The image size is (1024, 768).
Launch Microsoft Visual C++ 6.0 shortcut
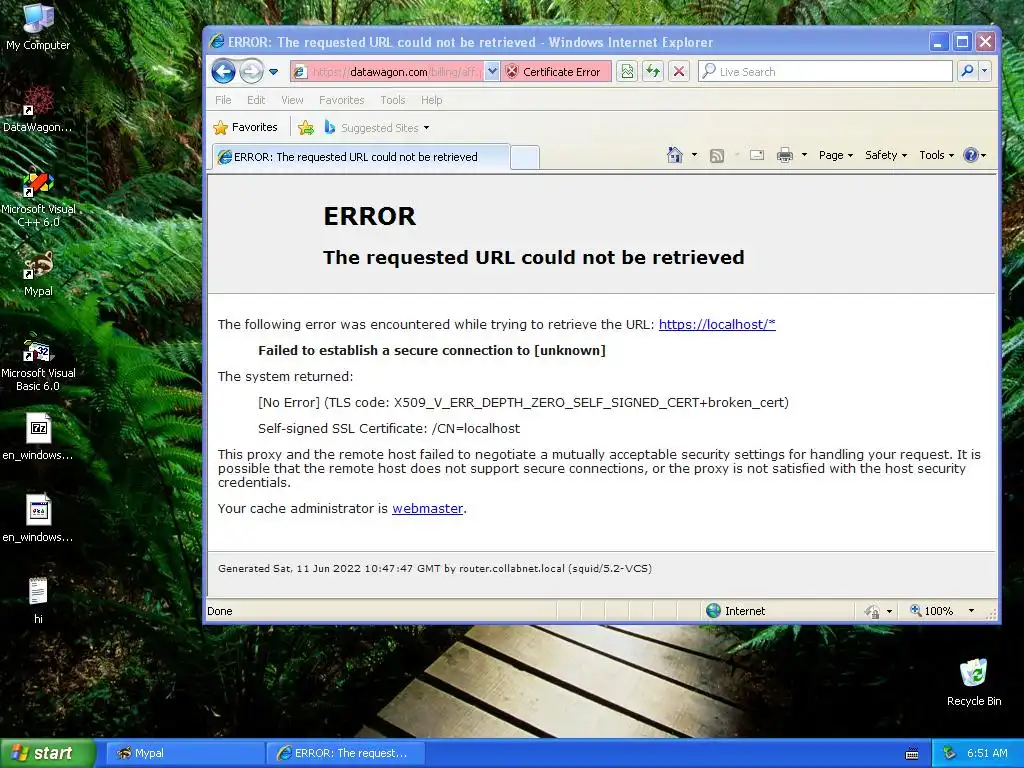click(x=38, y=198)
